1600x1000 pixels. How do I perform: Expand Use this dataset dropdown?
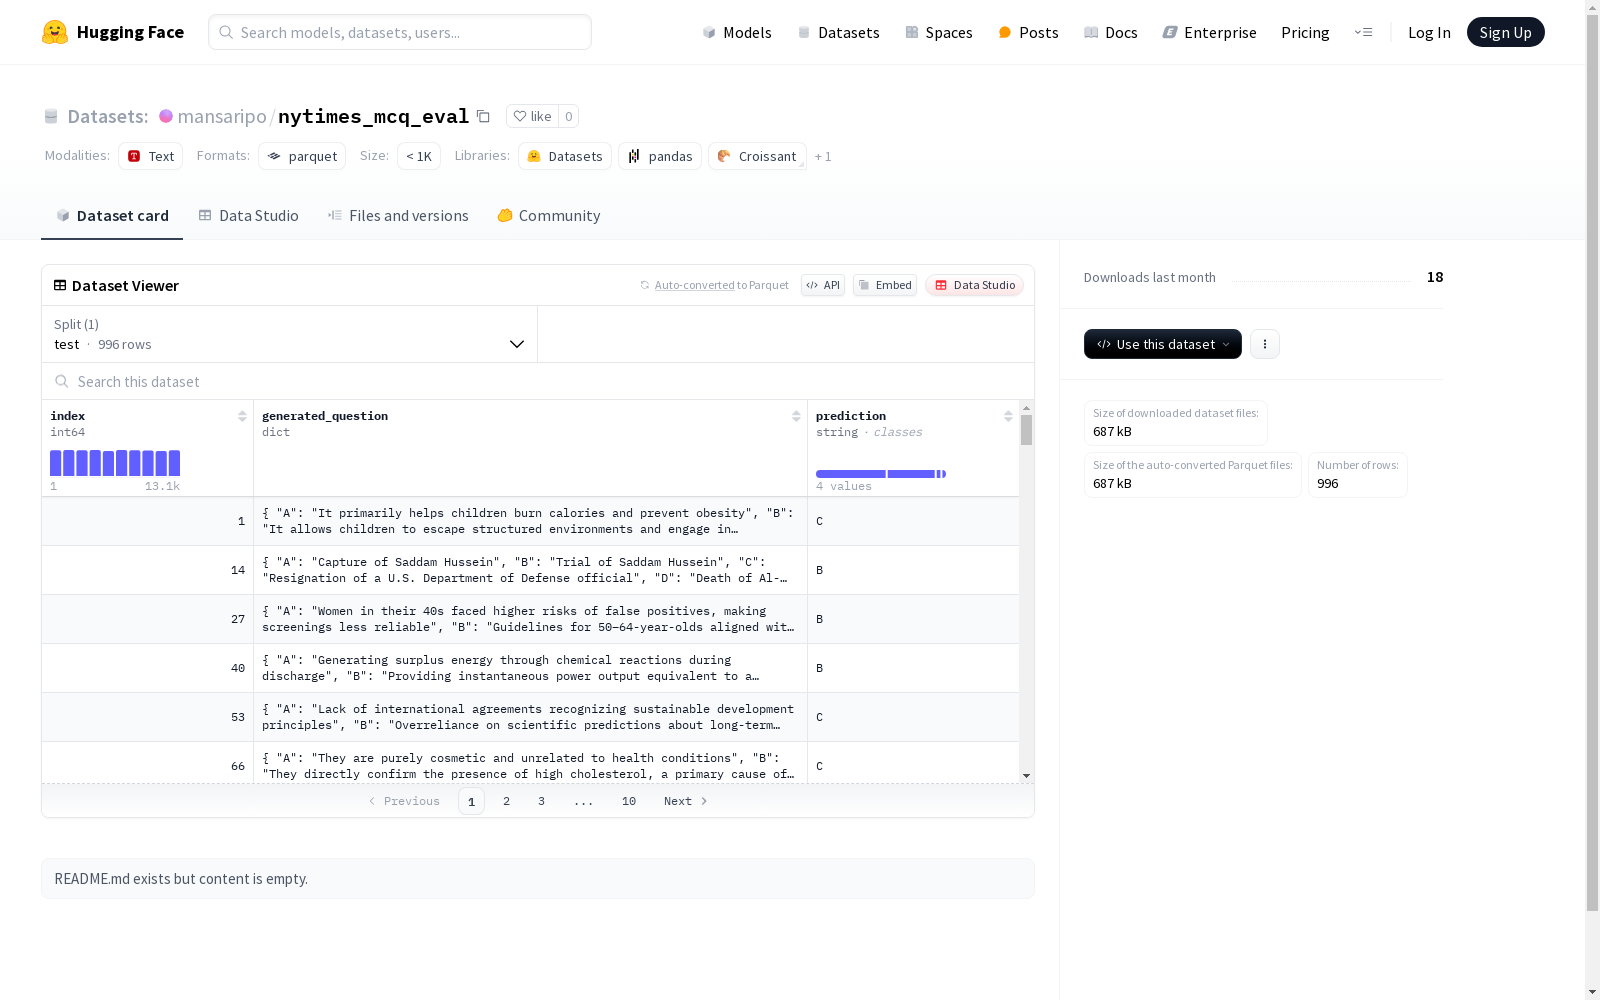pos(1163,344)
